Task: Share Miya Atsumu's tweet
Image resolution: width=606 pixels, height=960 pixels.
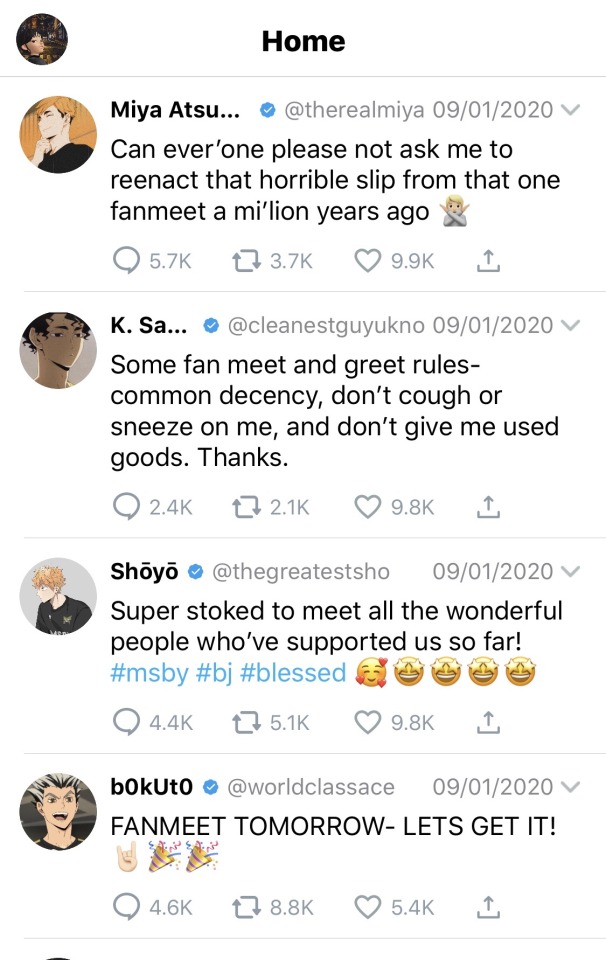Action: coord(487,261)
